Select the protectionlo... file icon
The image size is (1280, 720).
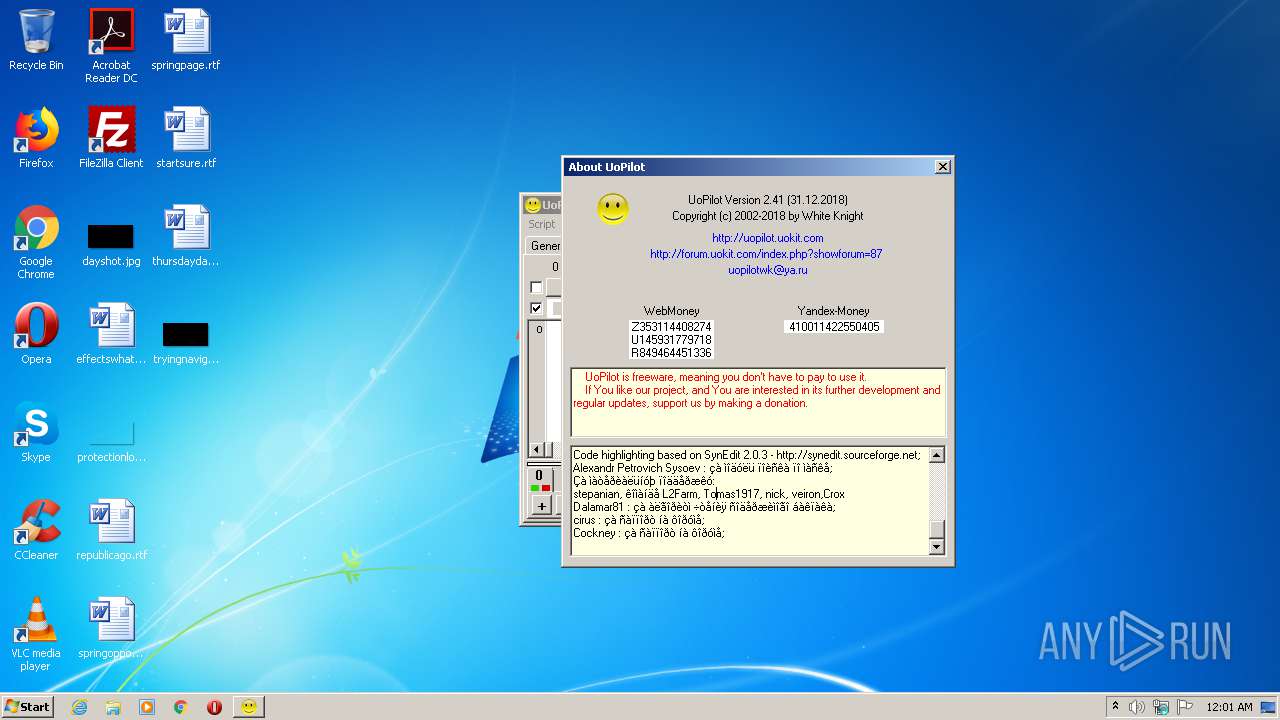[111, 441]
